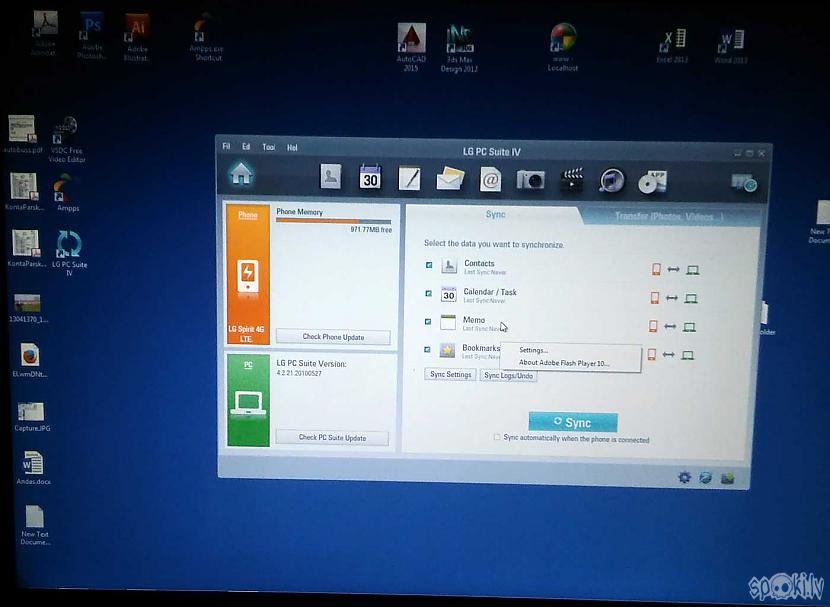830x607 pixels.
Task: Choose Settings... in the context menu
Action: point(533,350)
